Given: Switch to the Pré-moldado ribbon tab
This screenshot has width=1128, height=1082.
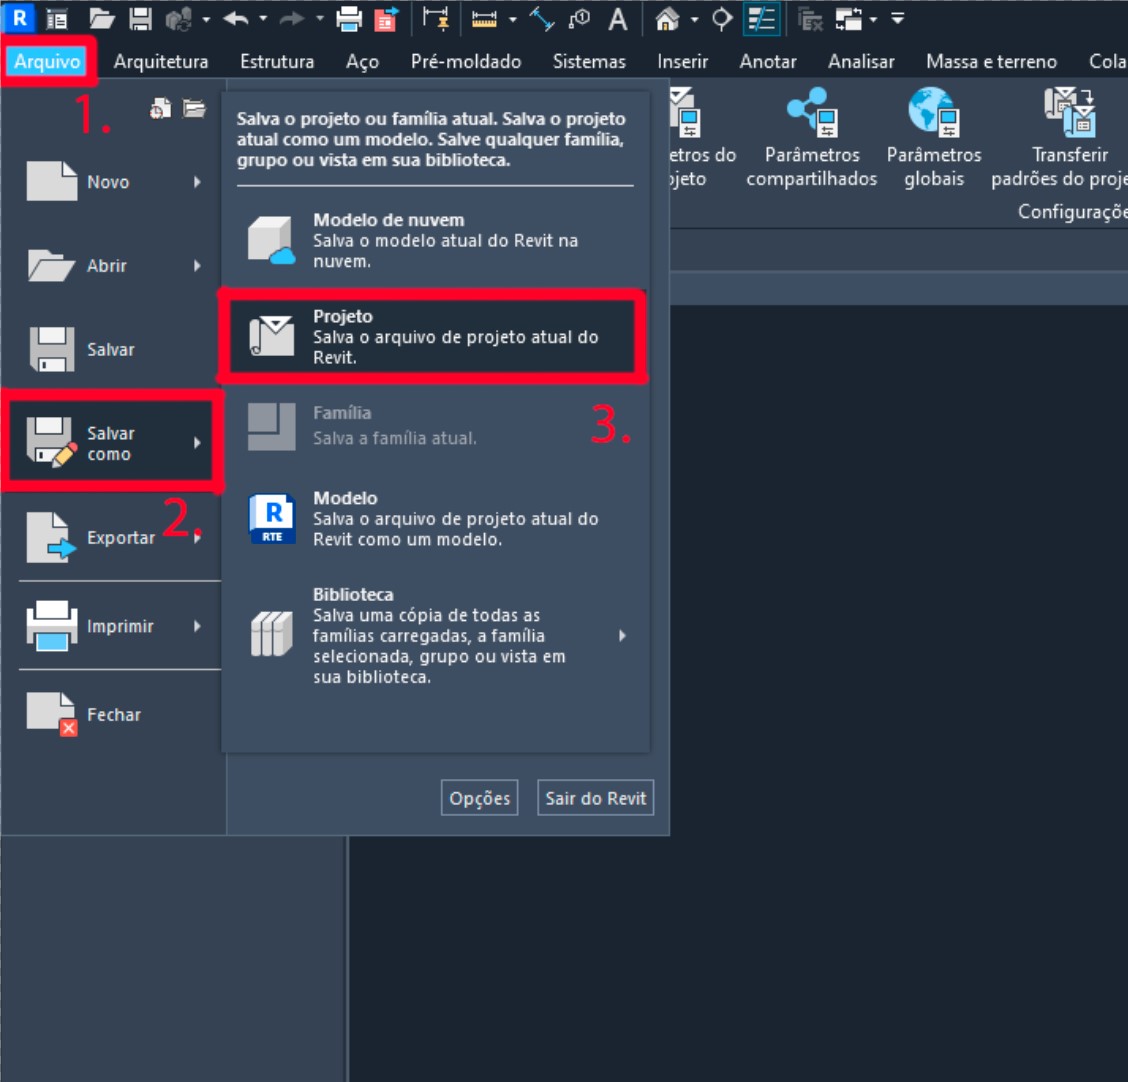Looking at the screenshot, I should tap(466, 61).
